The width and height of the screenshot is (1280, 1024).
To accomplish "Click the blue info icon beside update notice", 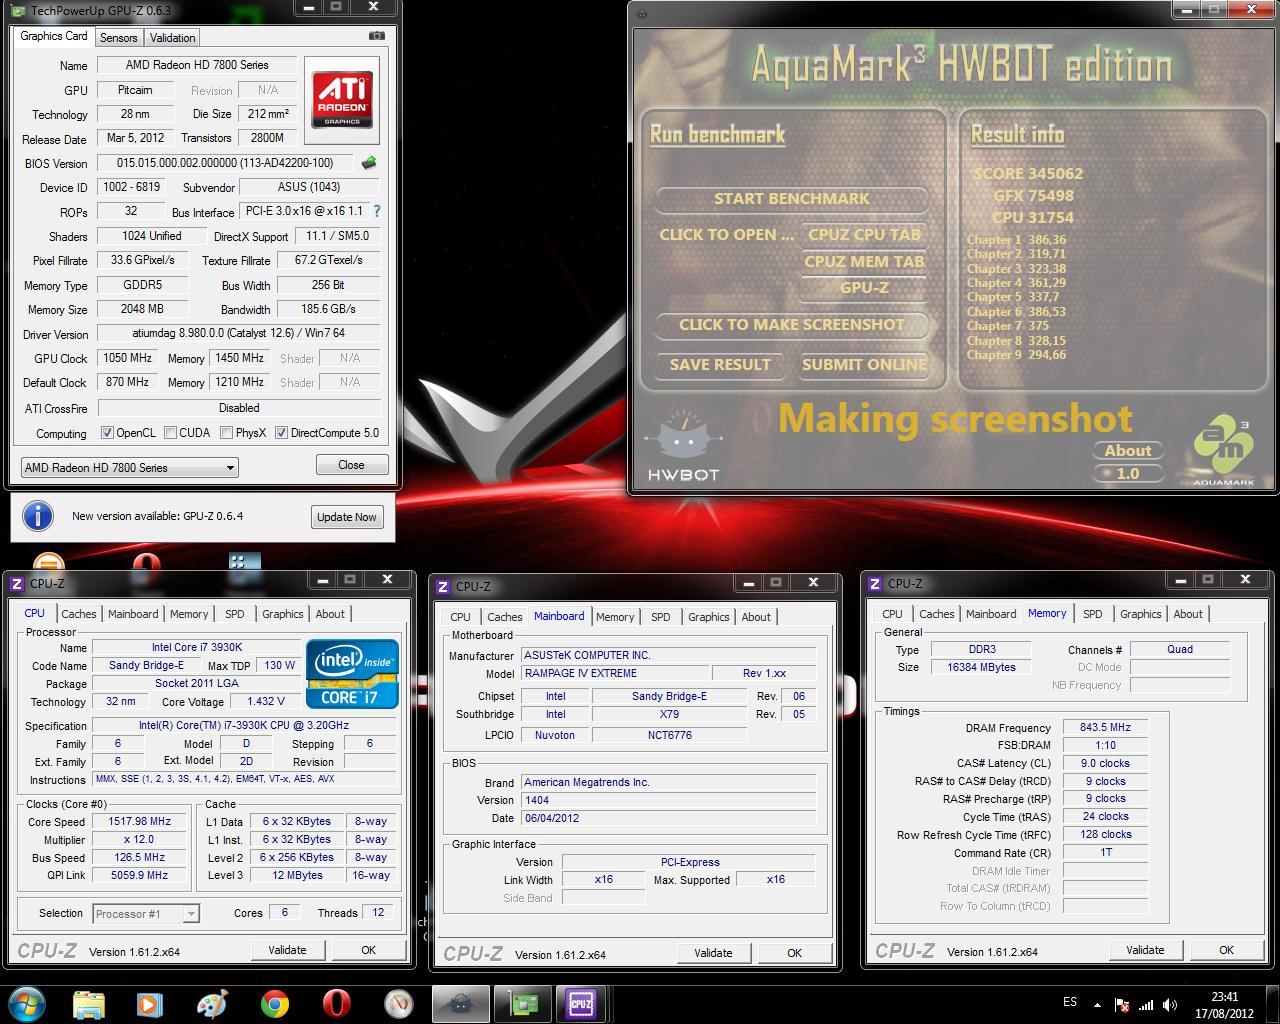I will [38, 516].
